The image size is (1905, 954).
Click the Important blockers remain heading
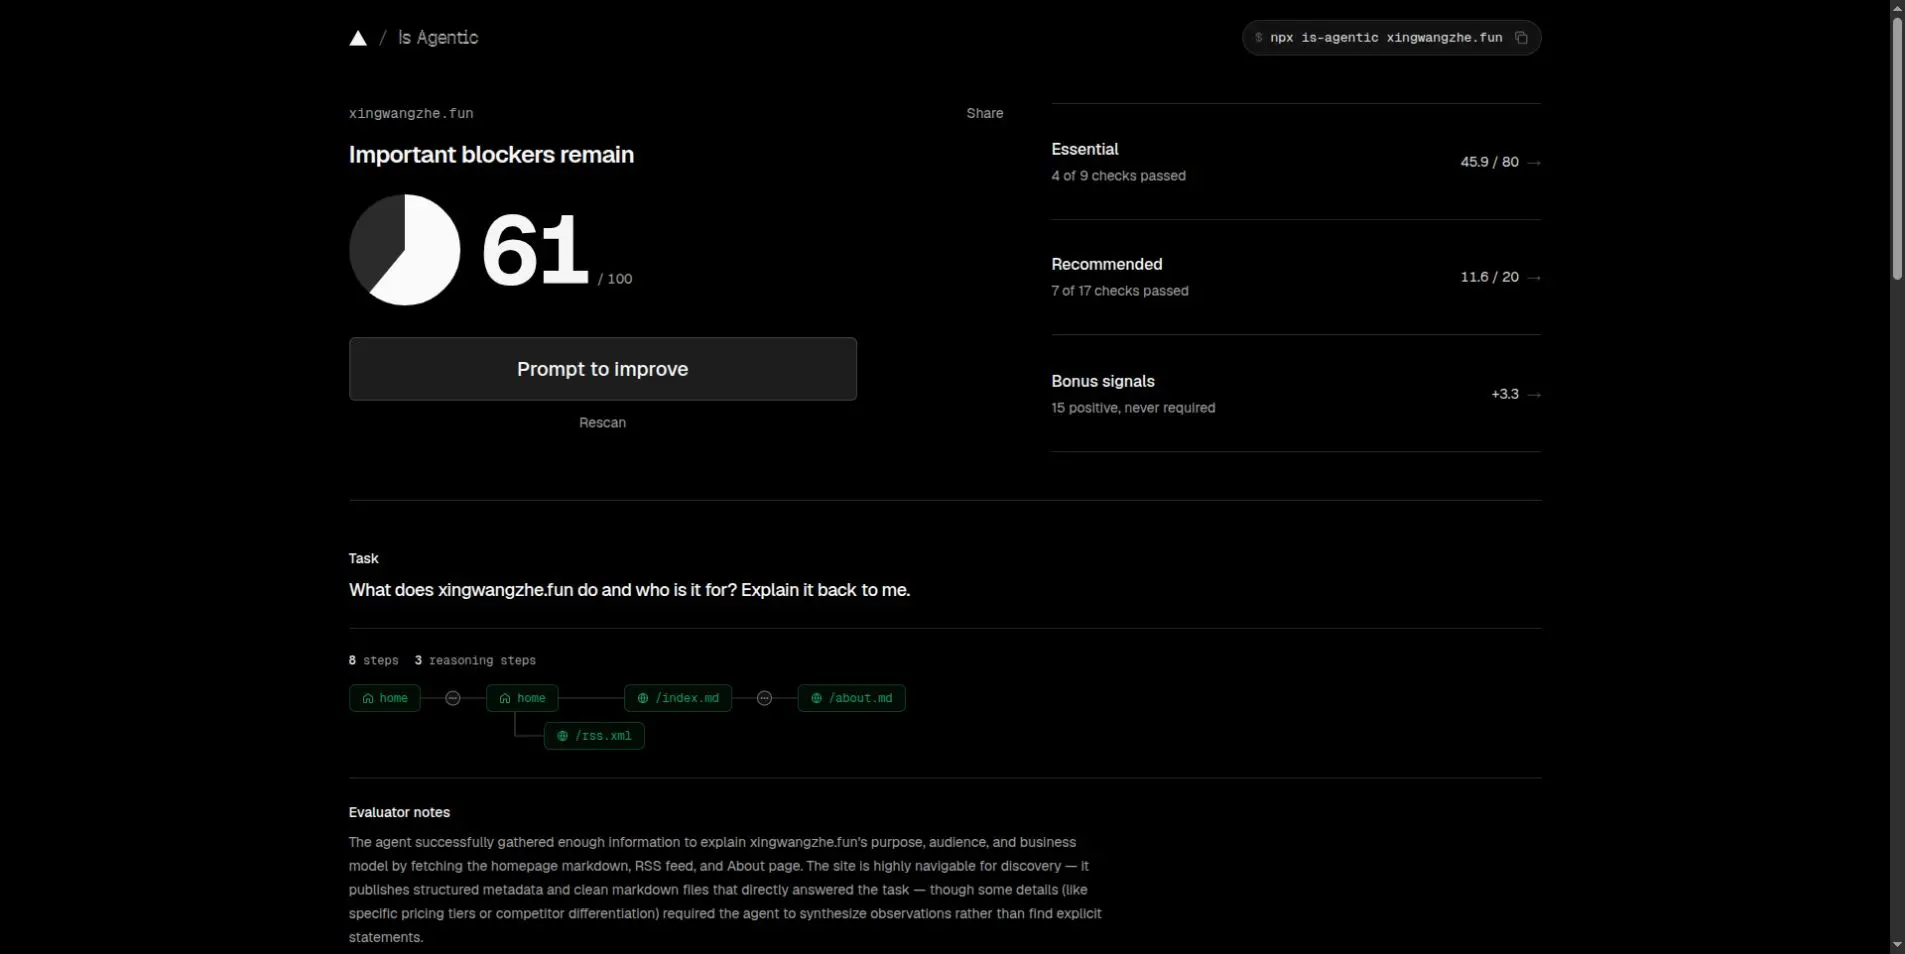(x=491, y=155)
